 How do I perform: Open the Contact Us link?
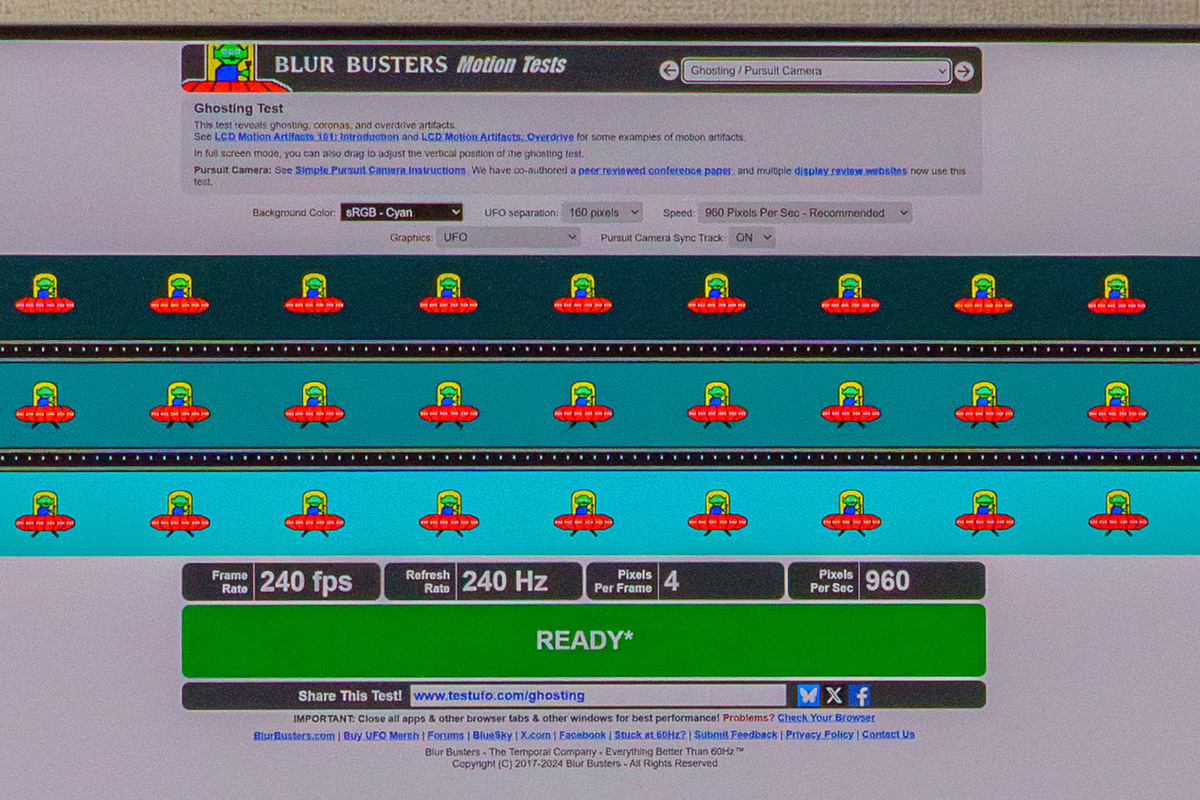[x=888, y=735]
